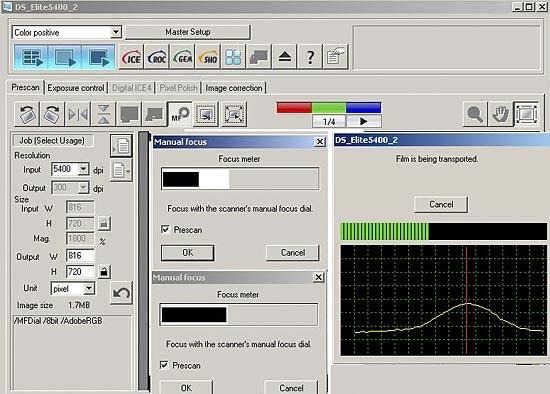Toggle the input size lock icon
This screenshot has height=394, width=550.
104,223
